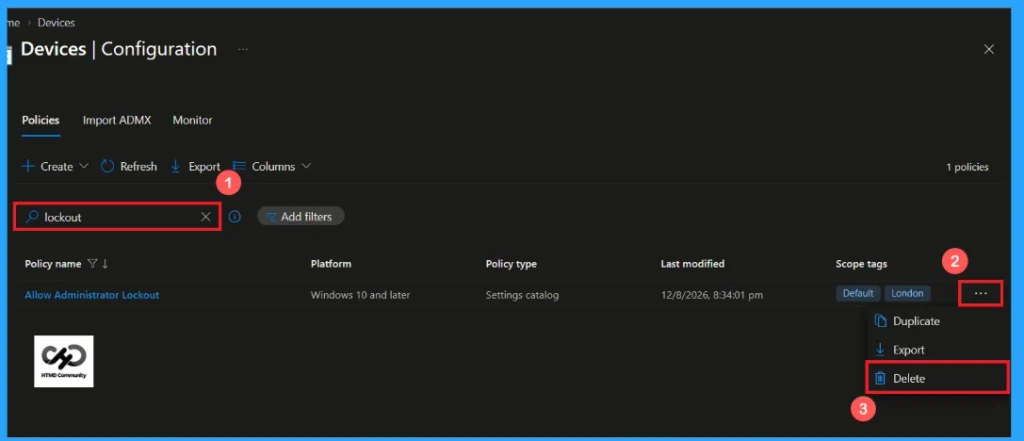The image size is (1024, 441).
Task: Clear the lockout search with the X
Action: (206, 217)
